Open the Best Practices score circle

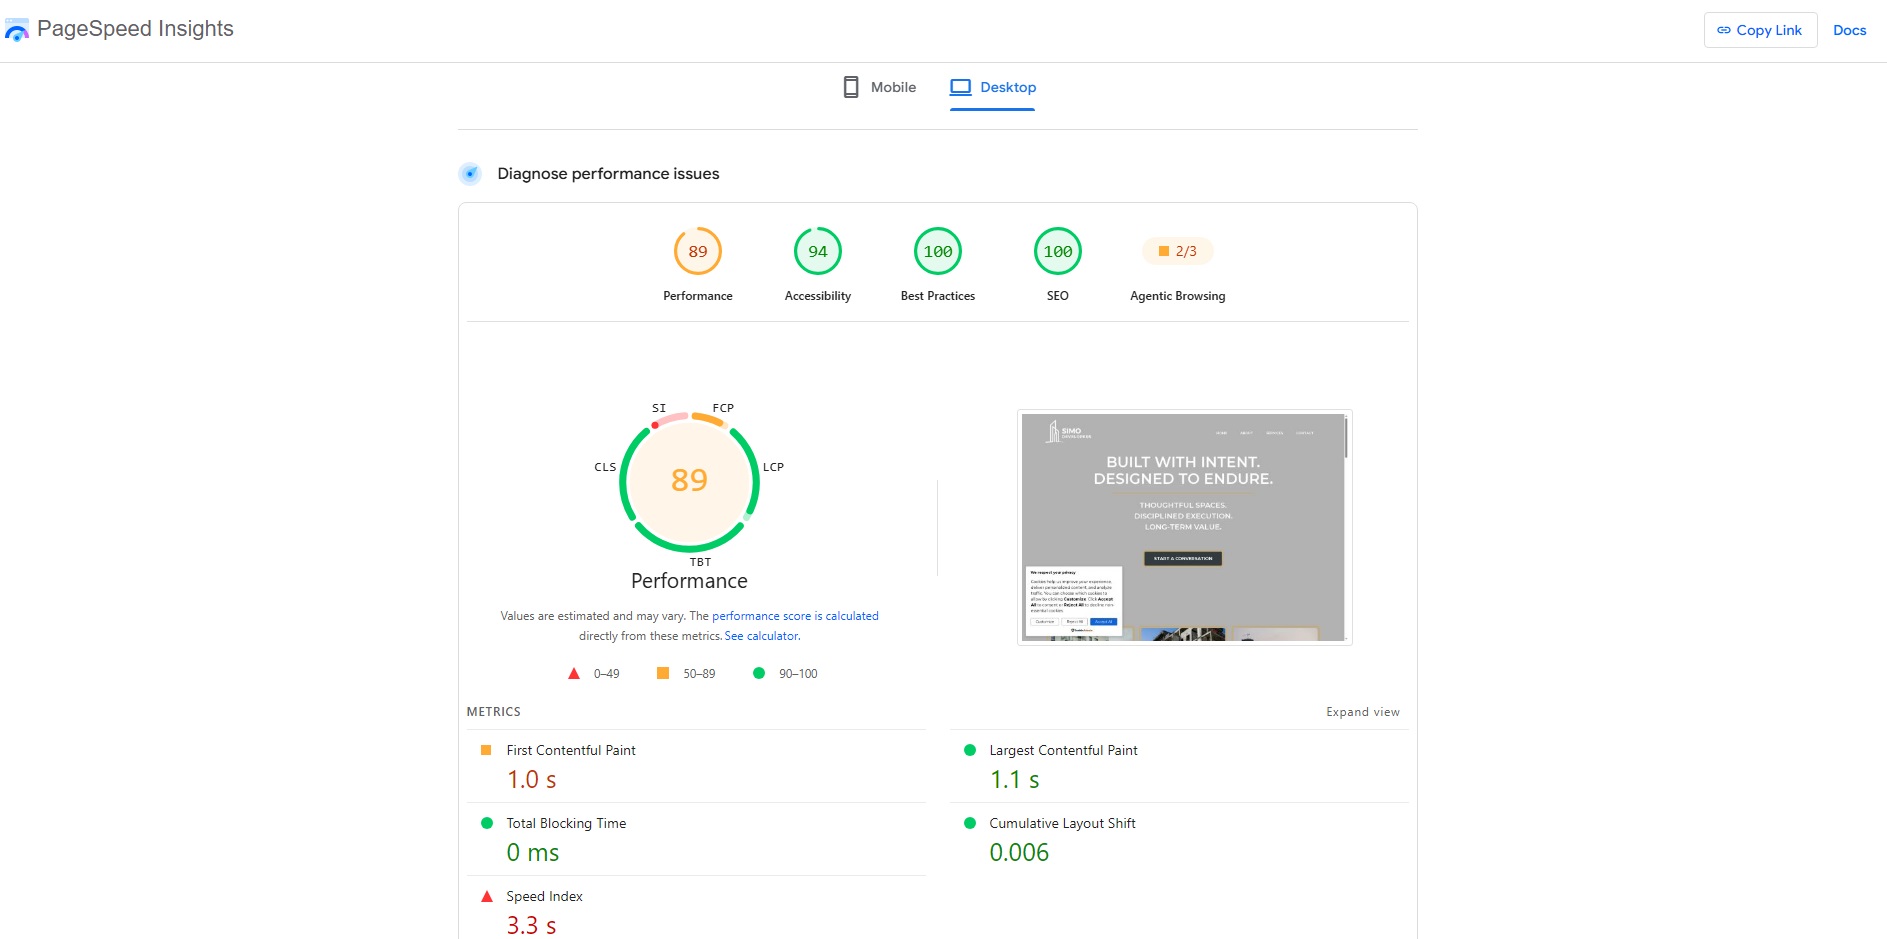tap(938, 251)
